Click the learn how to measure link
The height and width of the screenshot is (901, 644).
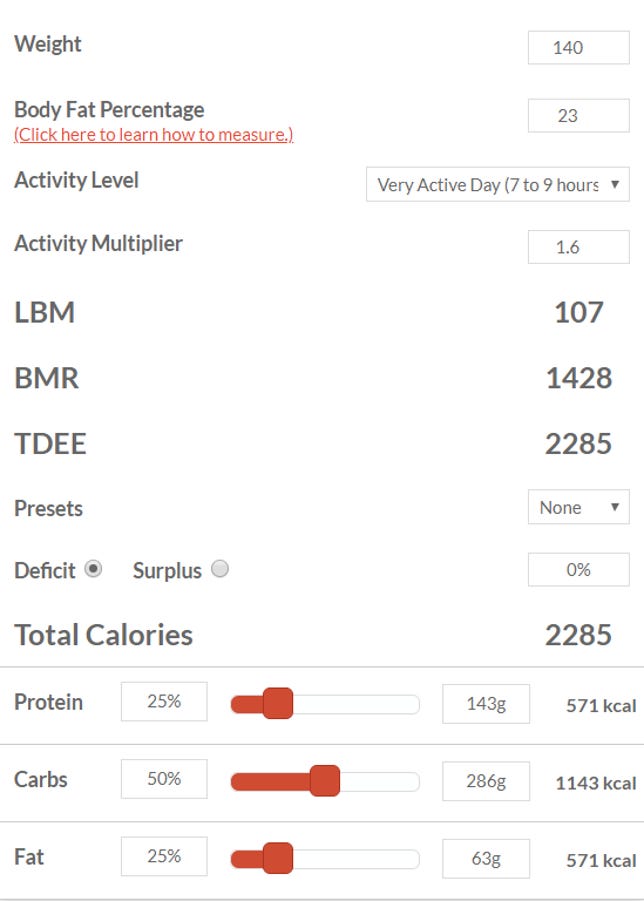153,134
